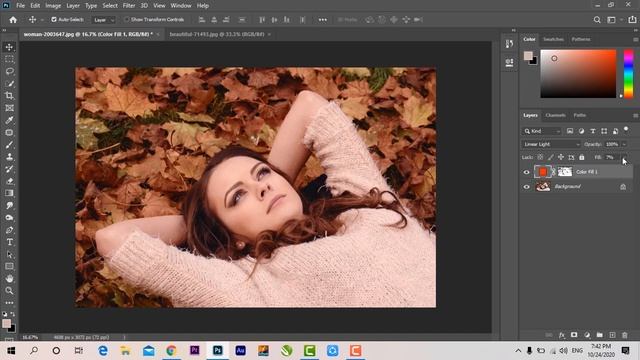Create a new layer icon
640x360 pixels.
click(612, 335)
